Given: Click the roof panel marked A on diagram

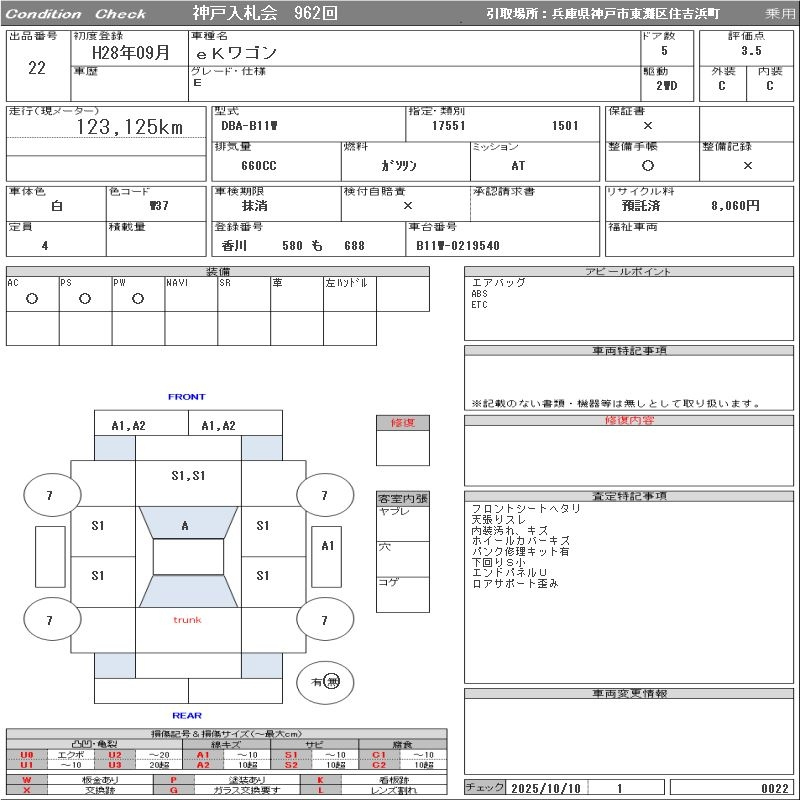Looking at the screenshot, I should pos(185,525).
